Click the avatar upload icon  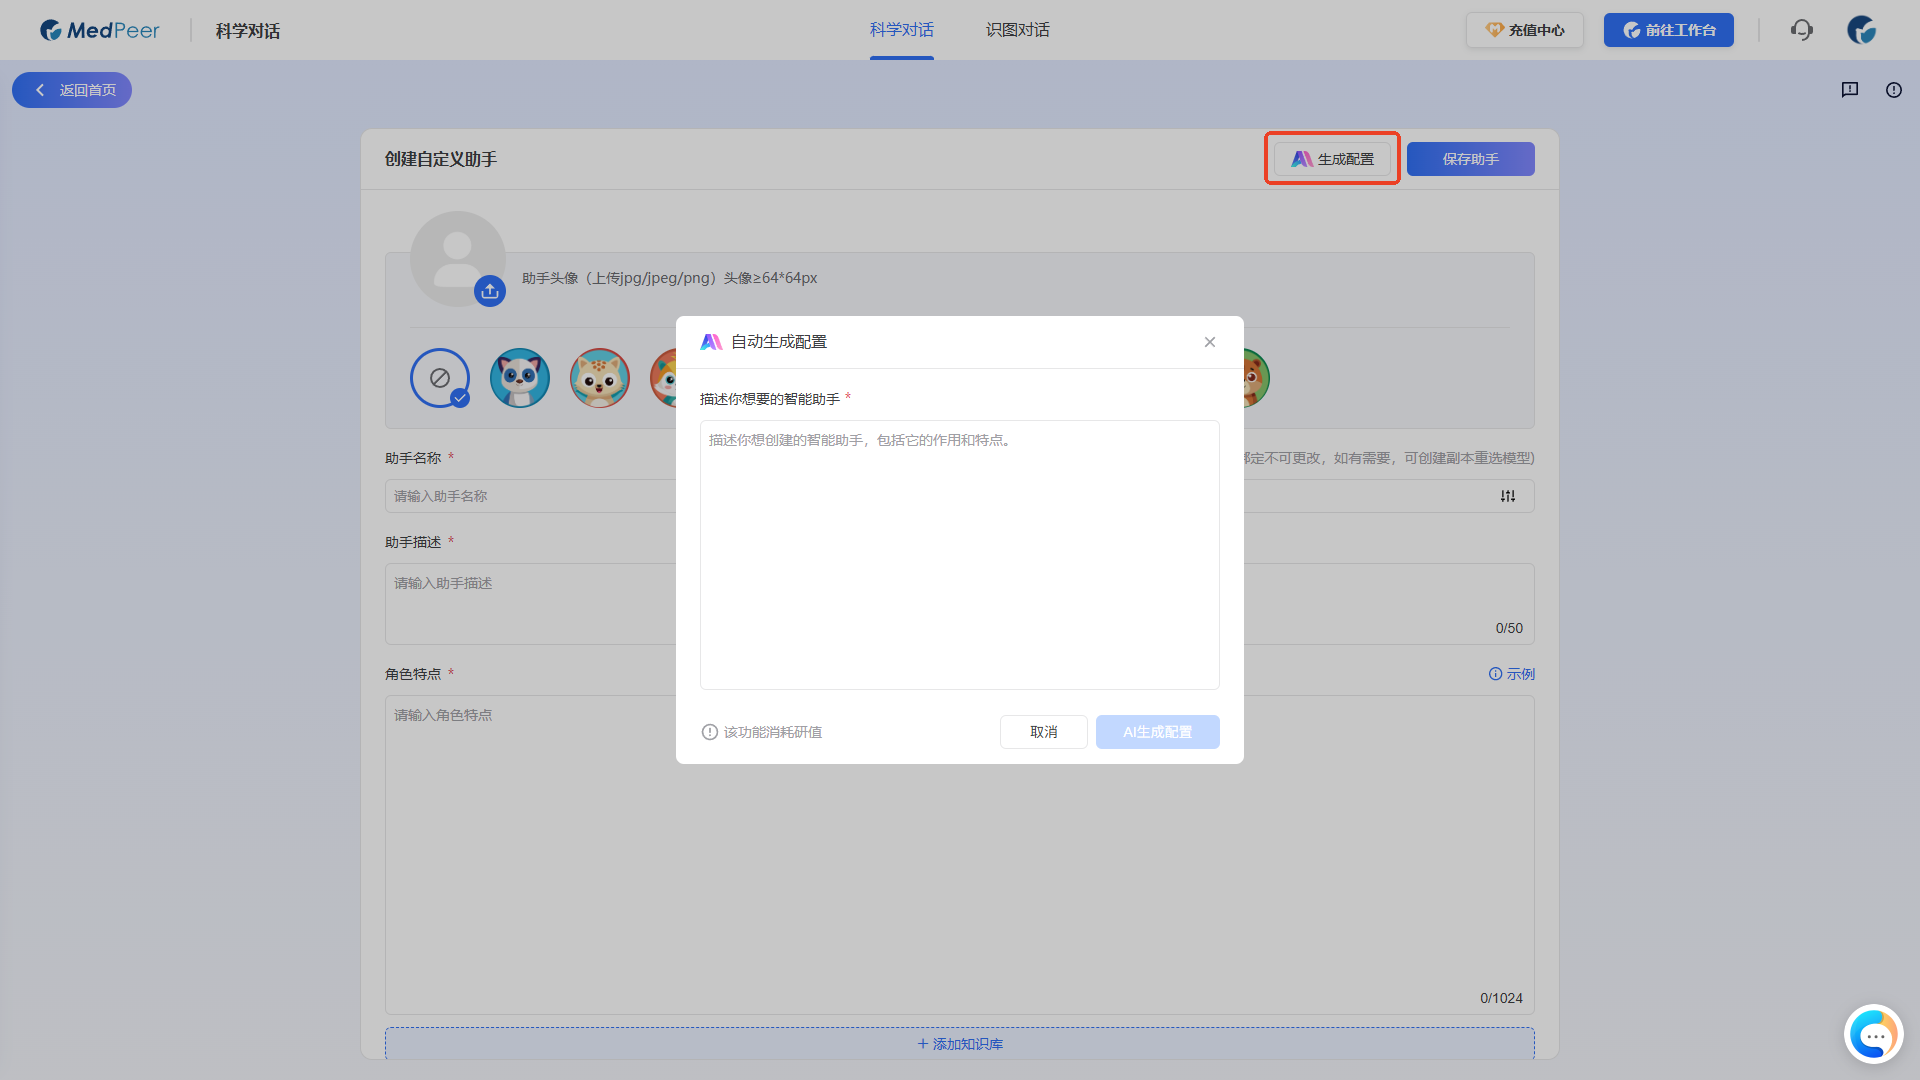tap(489, 291)
